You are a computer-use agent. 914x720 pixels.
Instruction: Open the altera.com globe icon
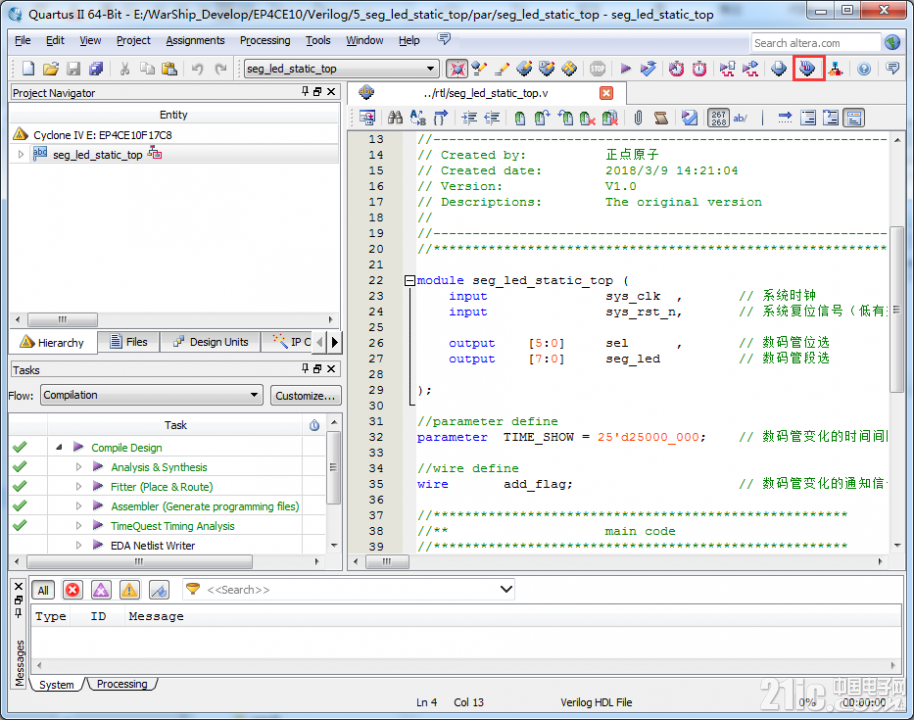892,42
